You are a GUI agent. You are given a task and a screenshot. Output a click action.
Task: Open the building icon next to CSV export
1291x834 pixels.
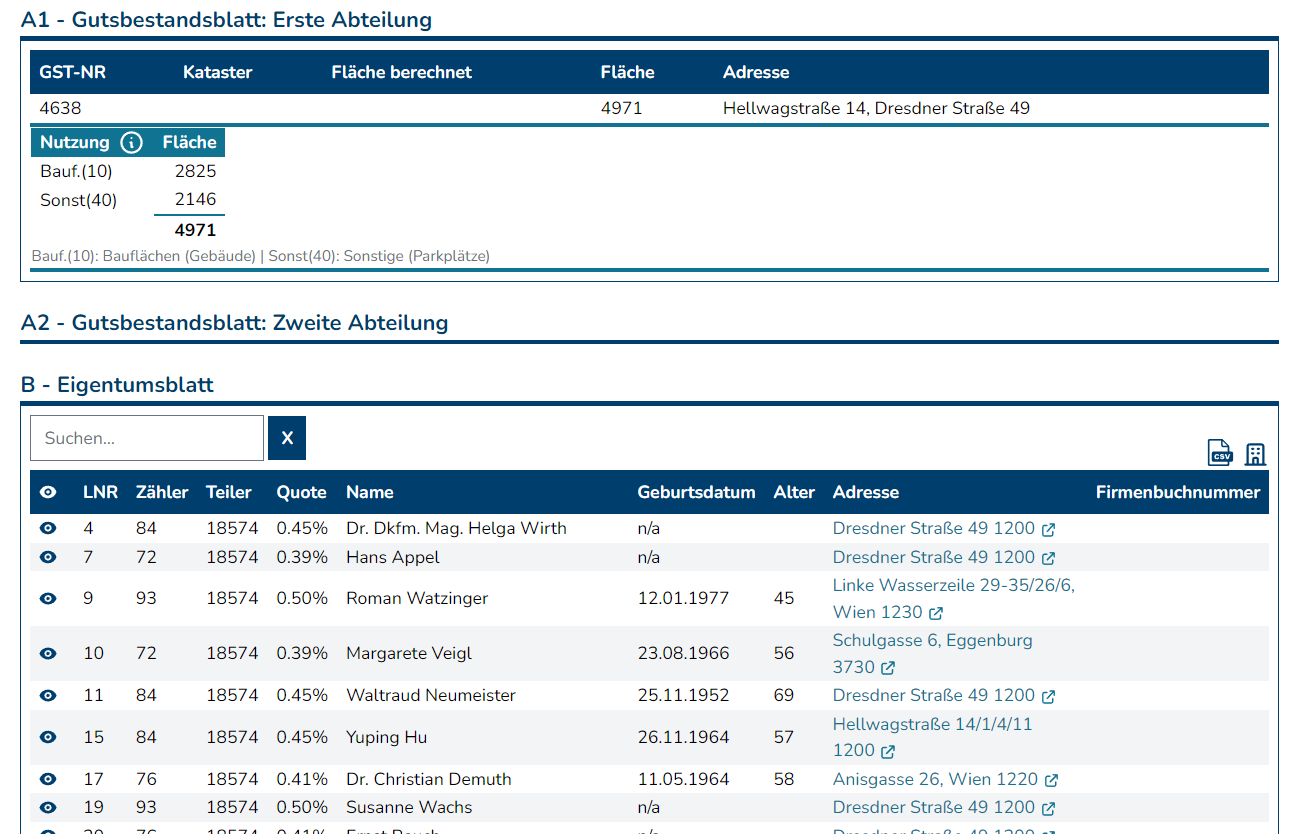point(1255,454)
